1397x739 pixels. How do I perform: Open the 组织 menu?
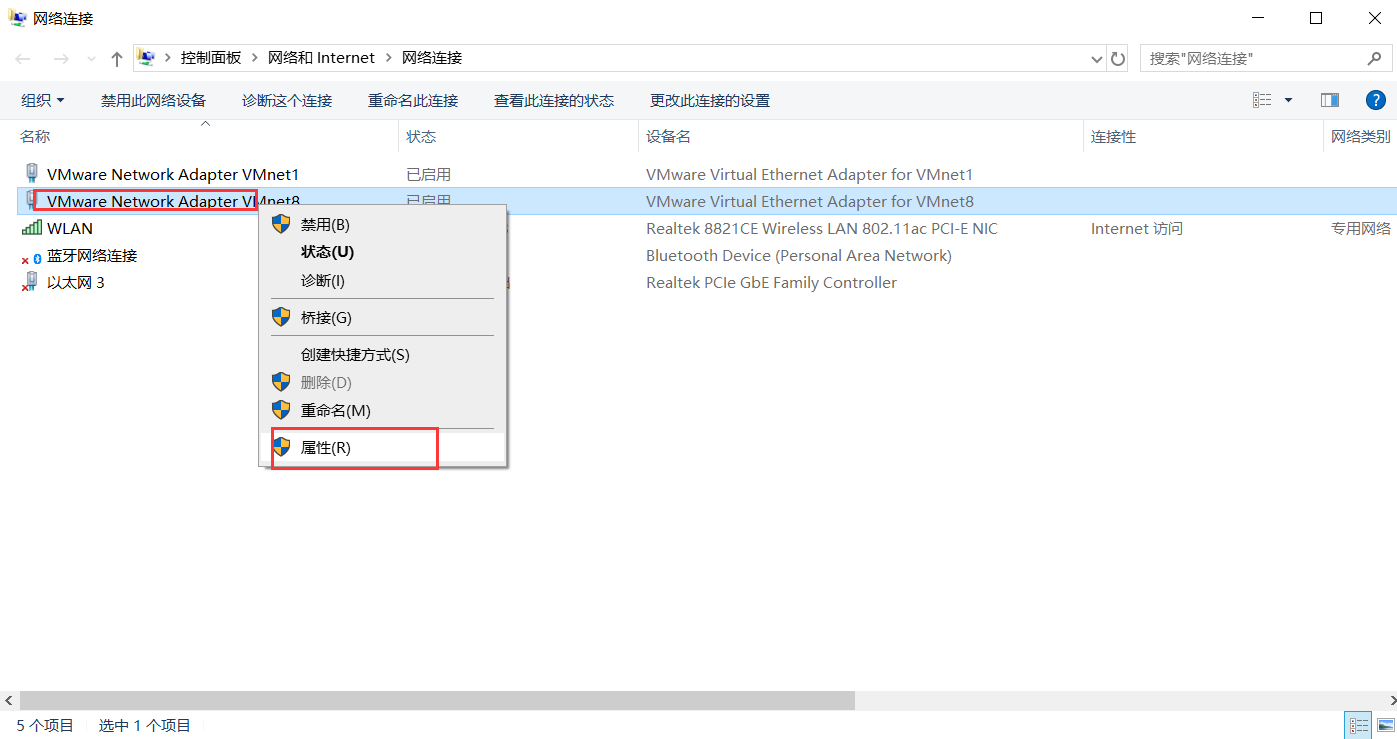pos(43,100)
